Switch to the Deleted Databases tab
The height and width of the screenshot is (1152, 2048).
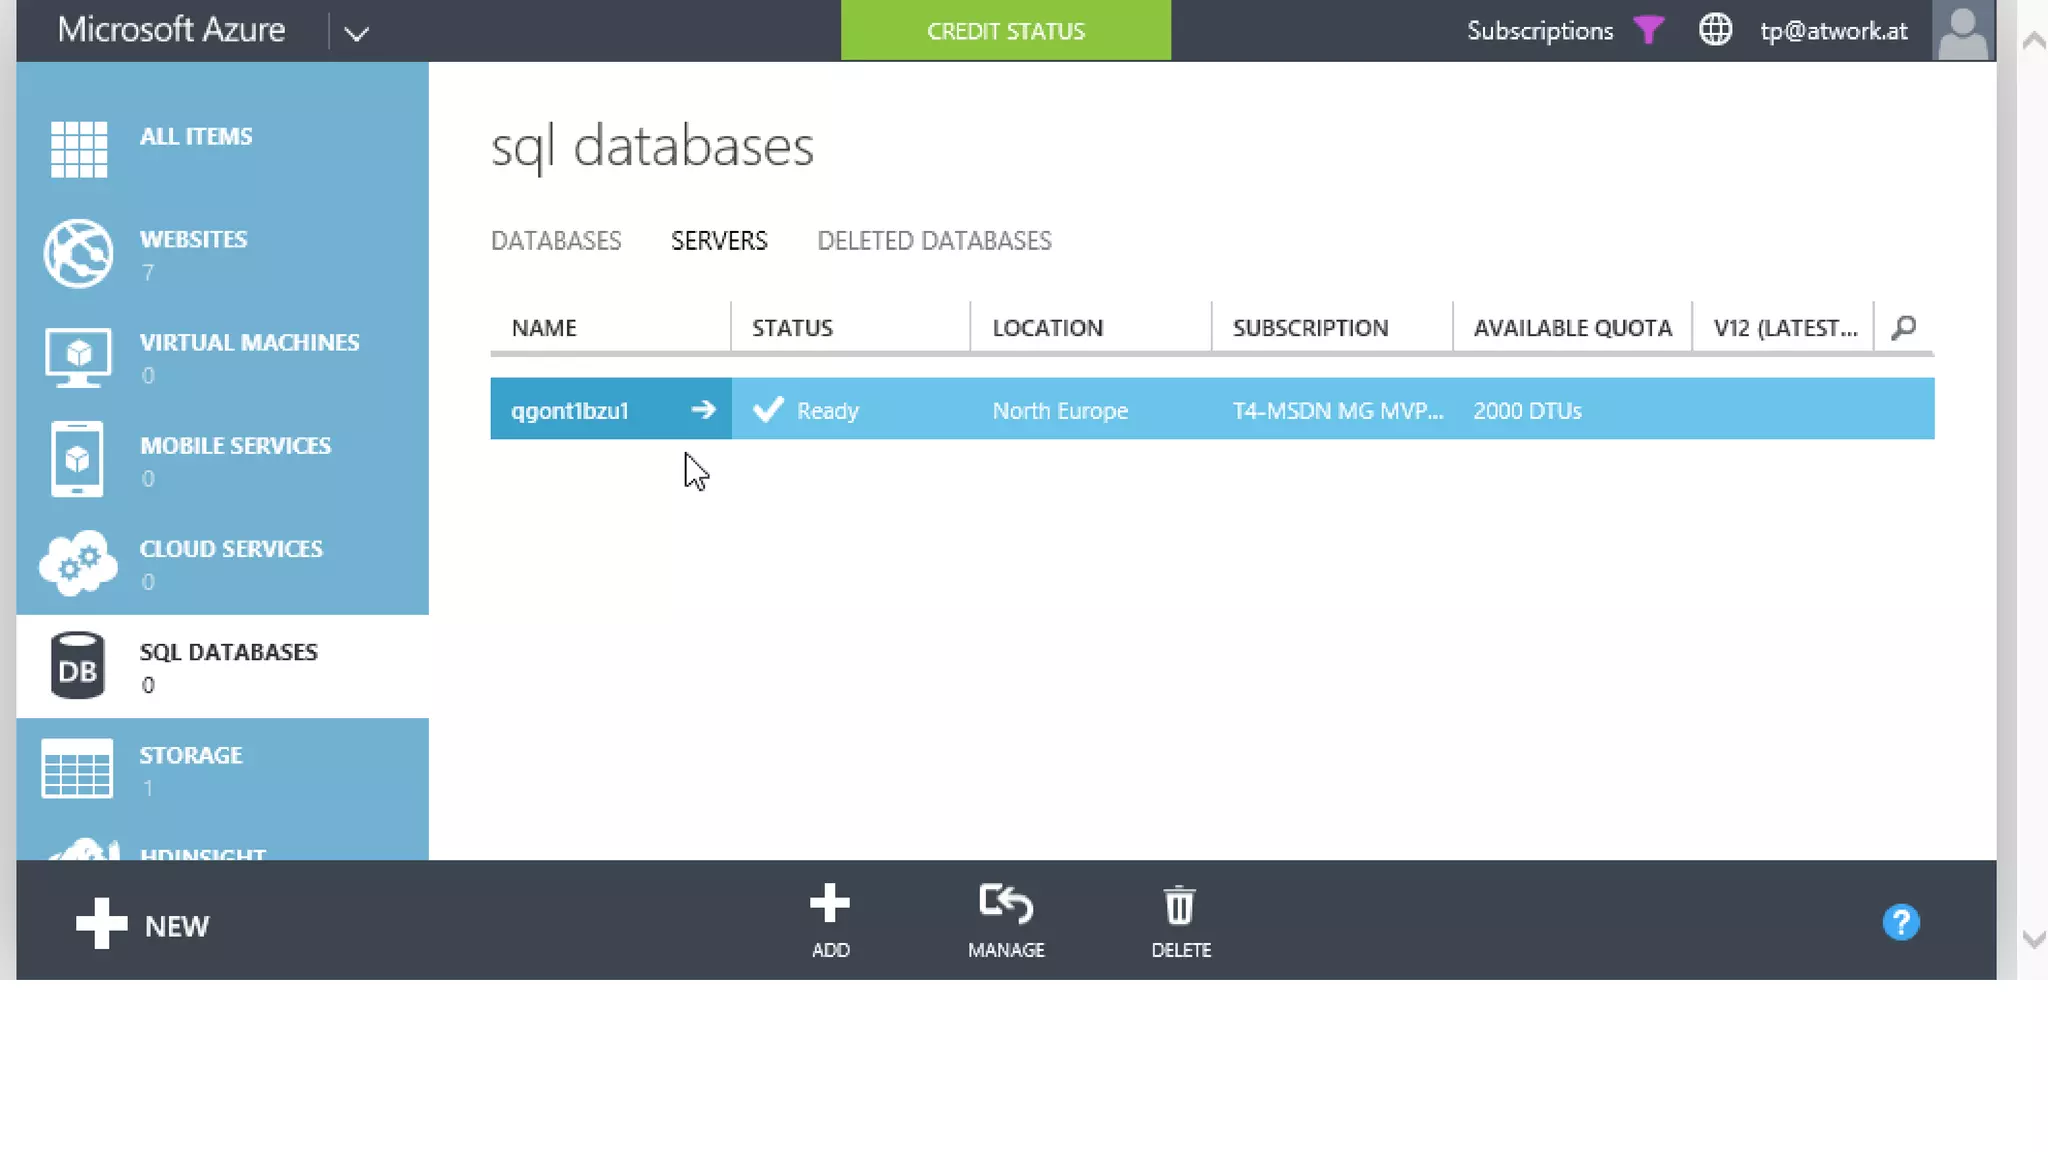pos(934,241)
